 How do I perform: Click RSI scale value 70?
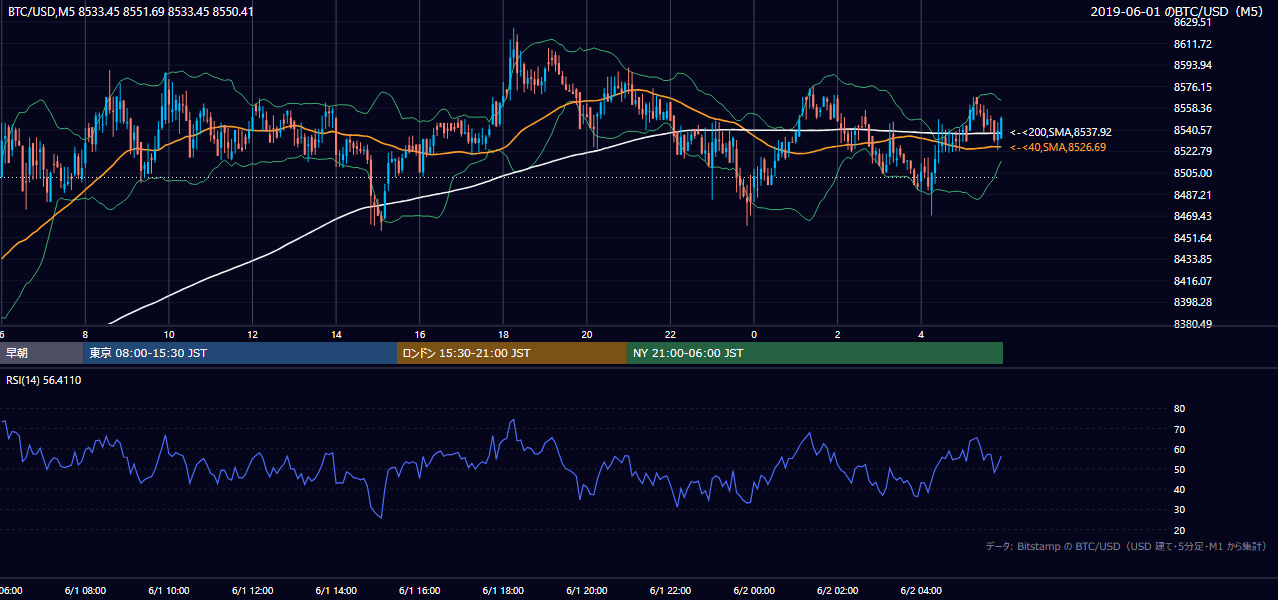click(x=1179, y=429)
